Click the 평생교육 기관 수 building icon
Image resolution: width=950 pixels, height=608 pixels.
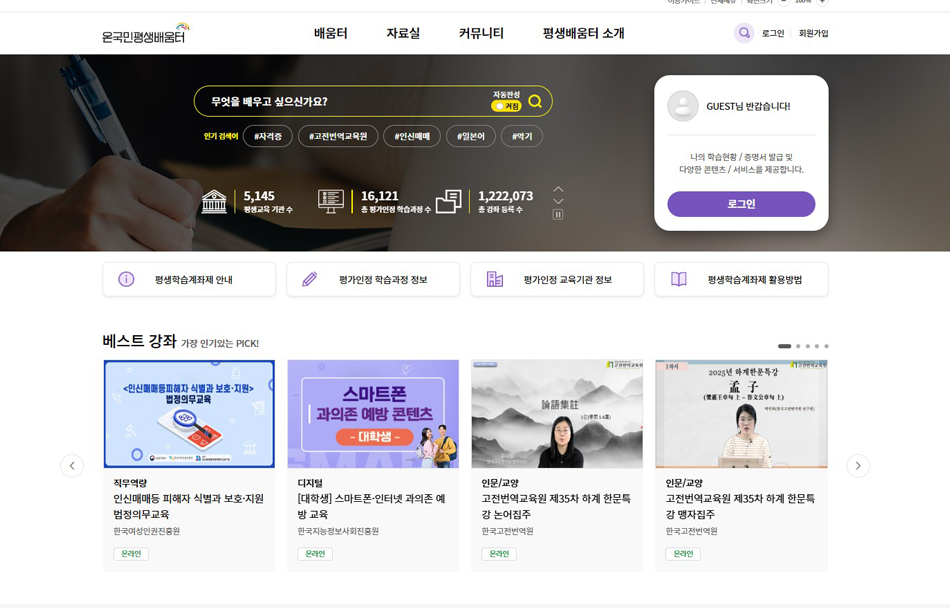click(214, 202)
